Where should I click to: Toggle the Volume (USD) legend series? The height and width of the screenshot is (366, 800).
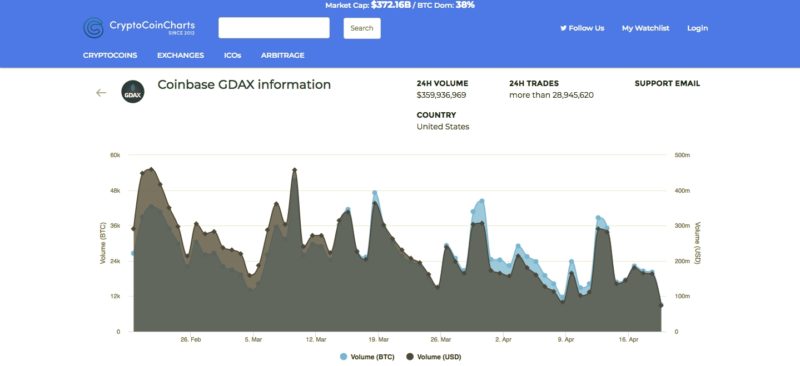pyautogui.click(x=434, y=357)
